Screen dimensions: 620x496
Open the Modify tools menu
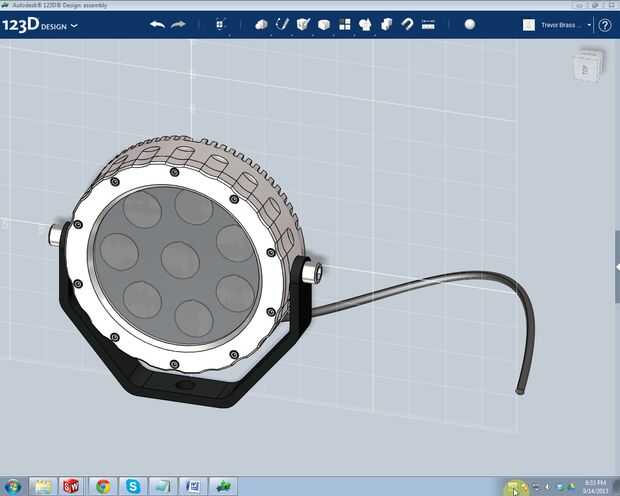coord(324,25)
